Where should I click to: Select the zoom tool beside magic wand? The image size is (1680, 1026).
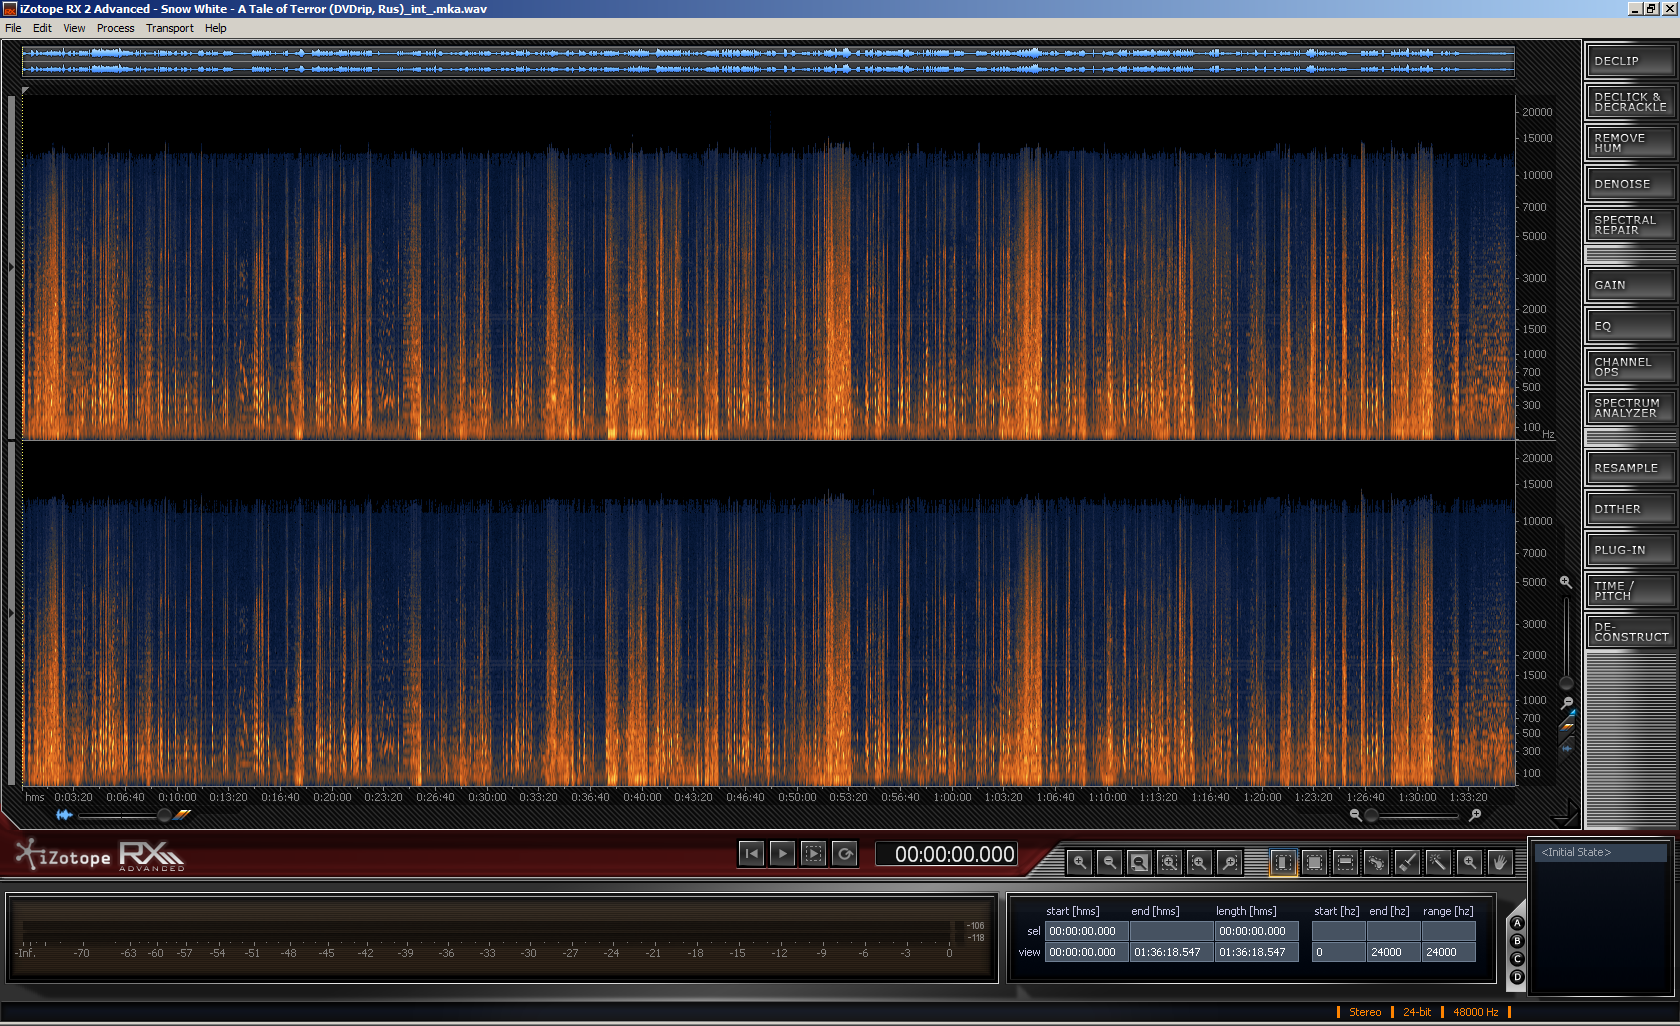1469,862
